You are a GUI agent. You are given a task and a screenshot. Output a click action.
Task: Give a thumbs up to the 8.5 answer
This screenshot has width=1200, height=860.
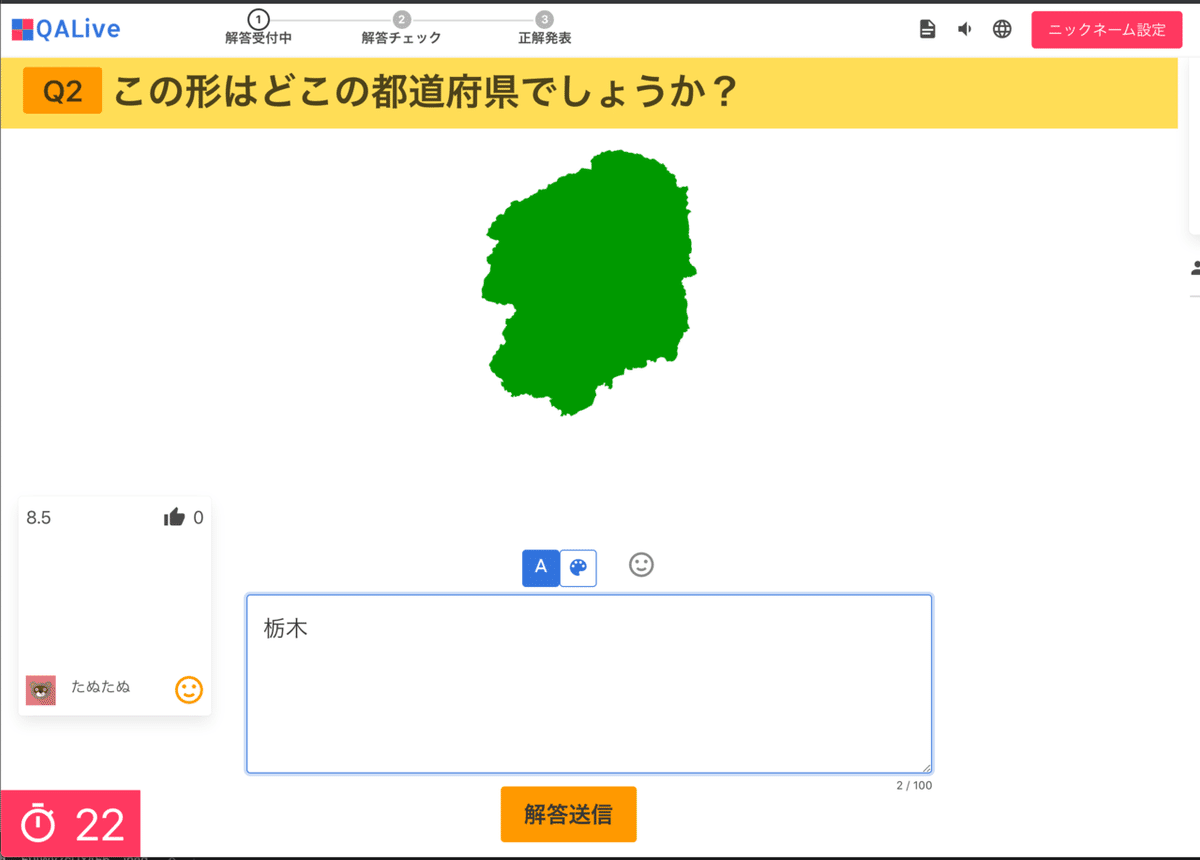(x=175, y=517)
